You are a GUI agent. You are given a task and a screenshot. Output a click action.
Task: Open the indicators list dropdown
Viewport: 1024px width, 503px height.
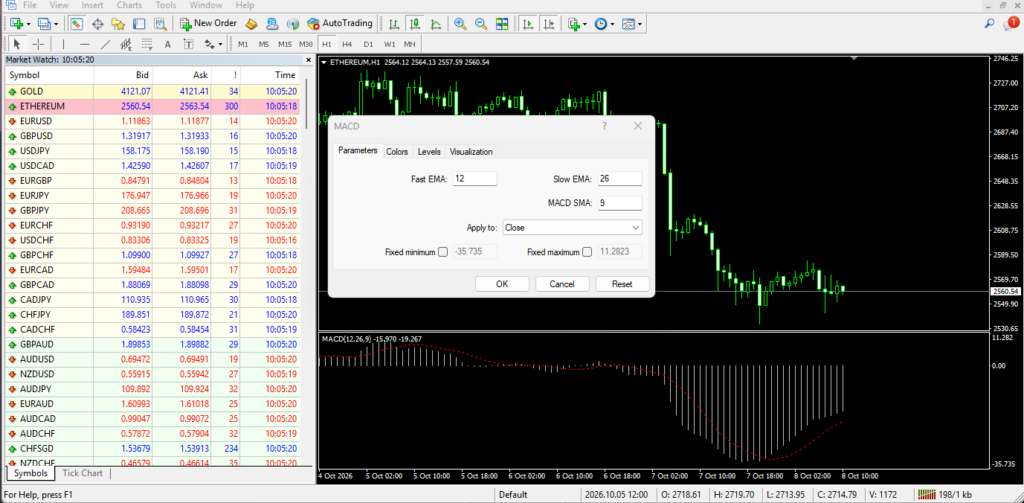click(x=577, y=24)
